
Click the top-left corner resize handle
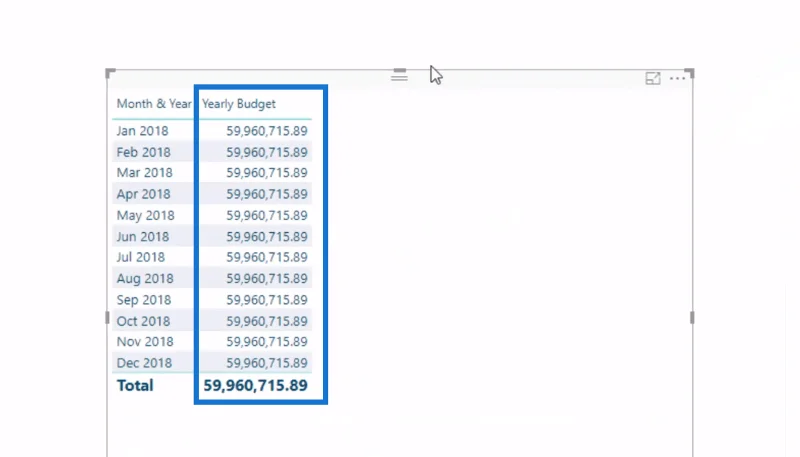(110, 73)
